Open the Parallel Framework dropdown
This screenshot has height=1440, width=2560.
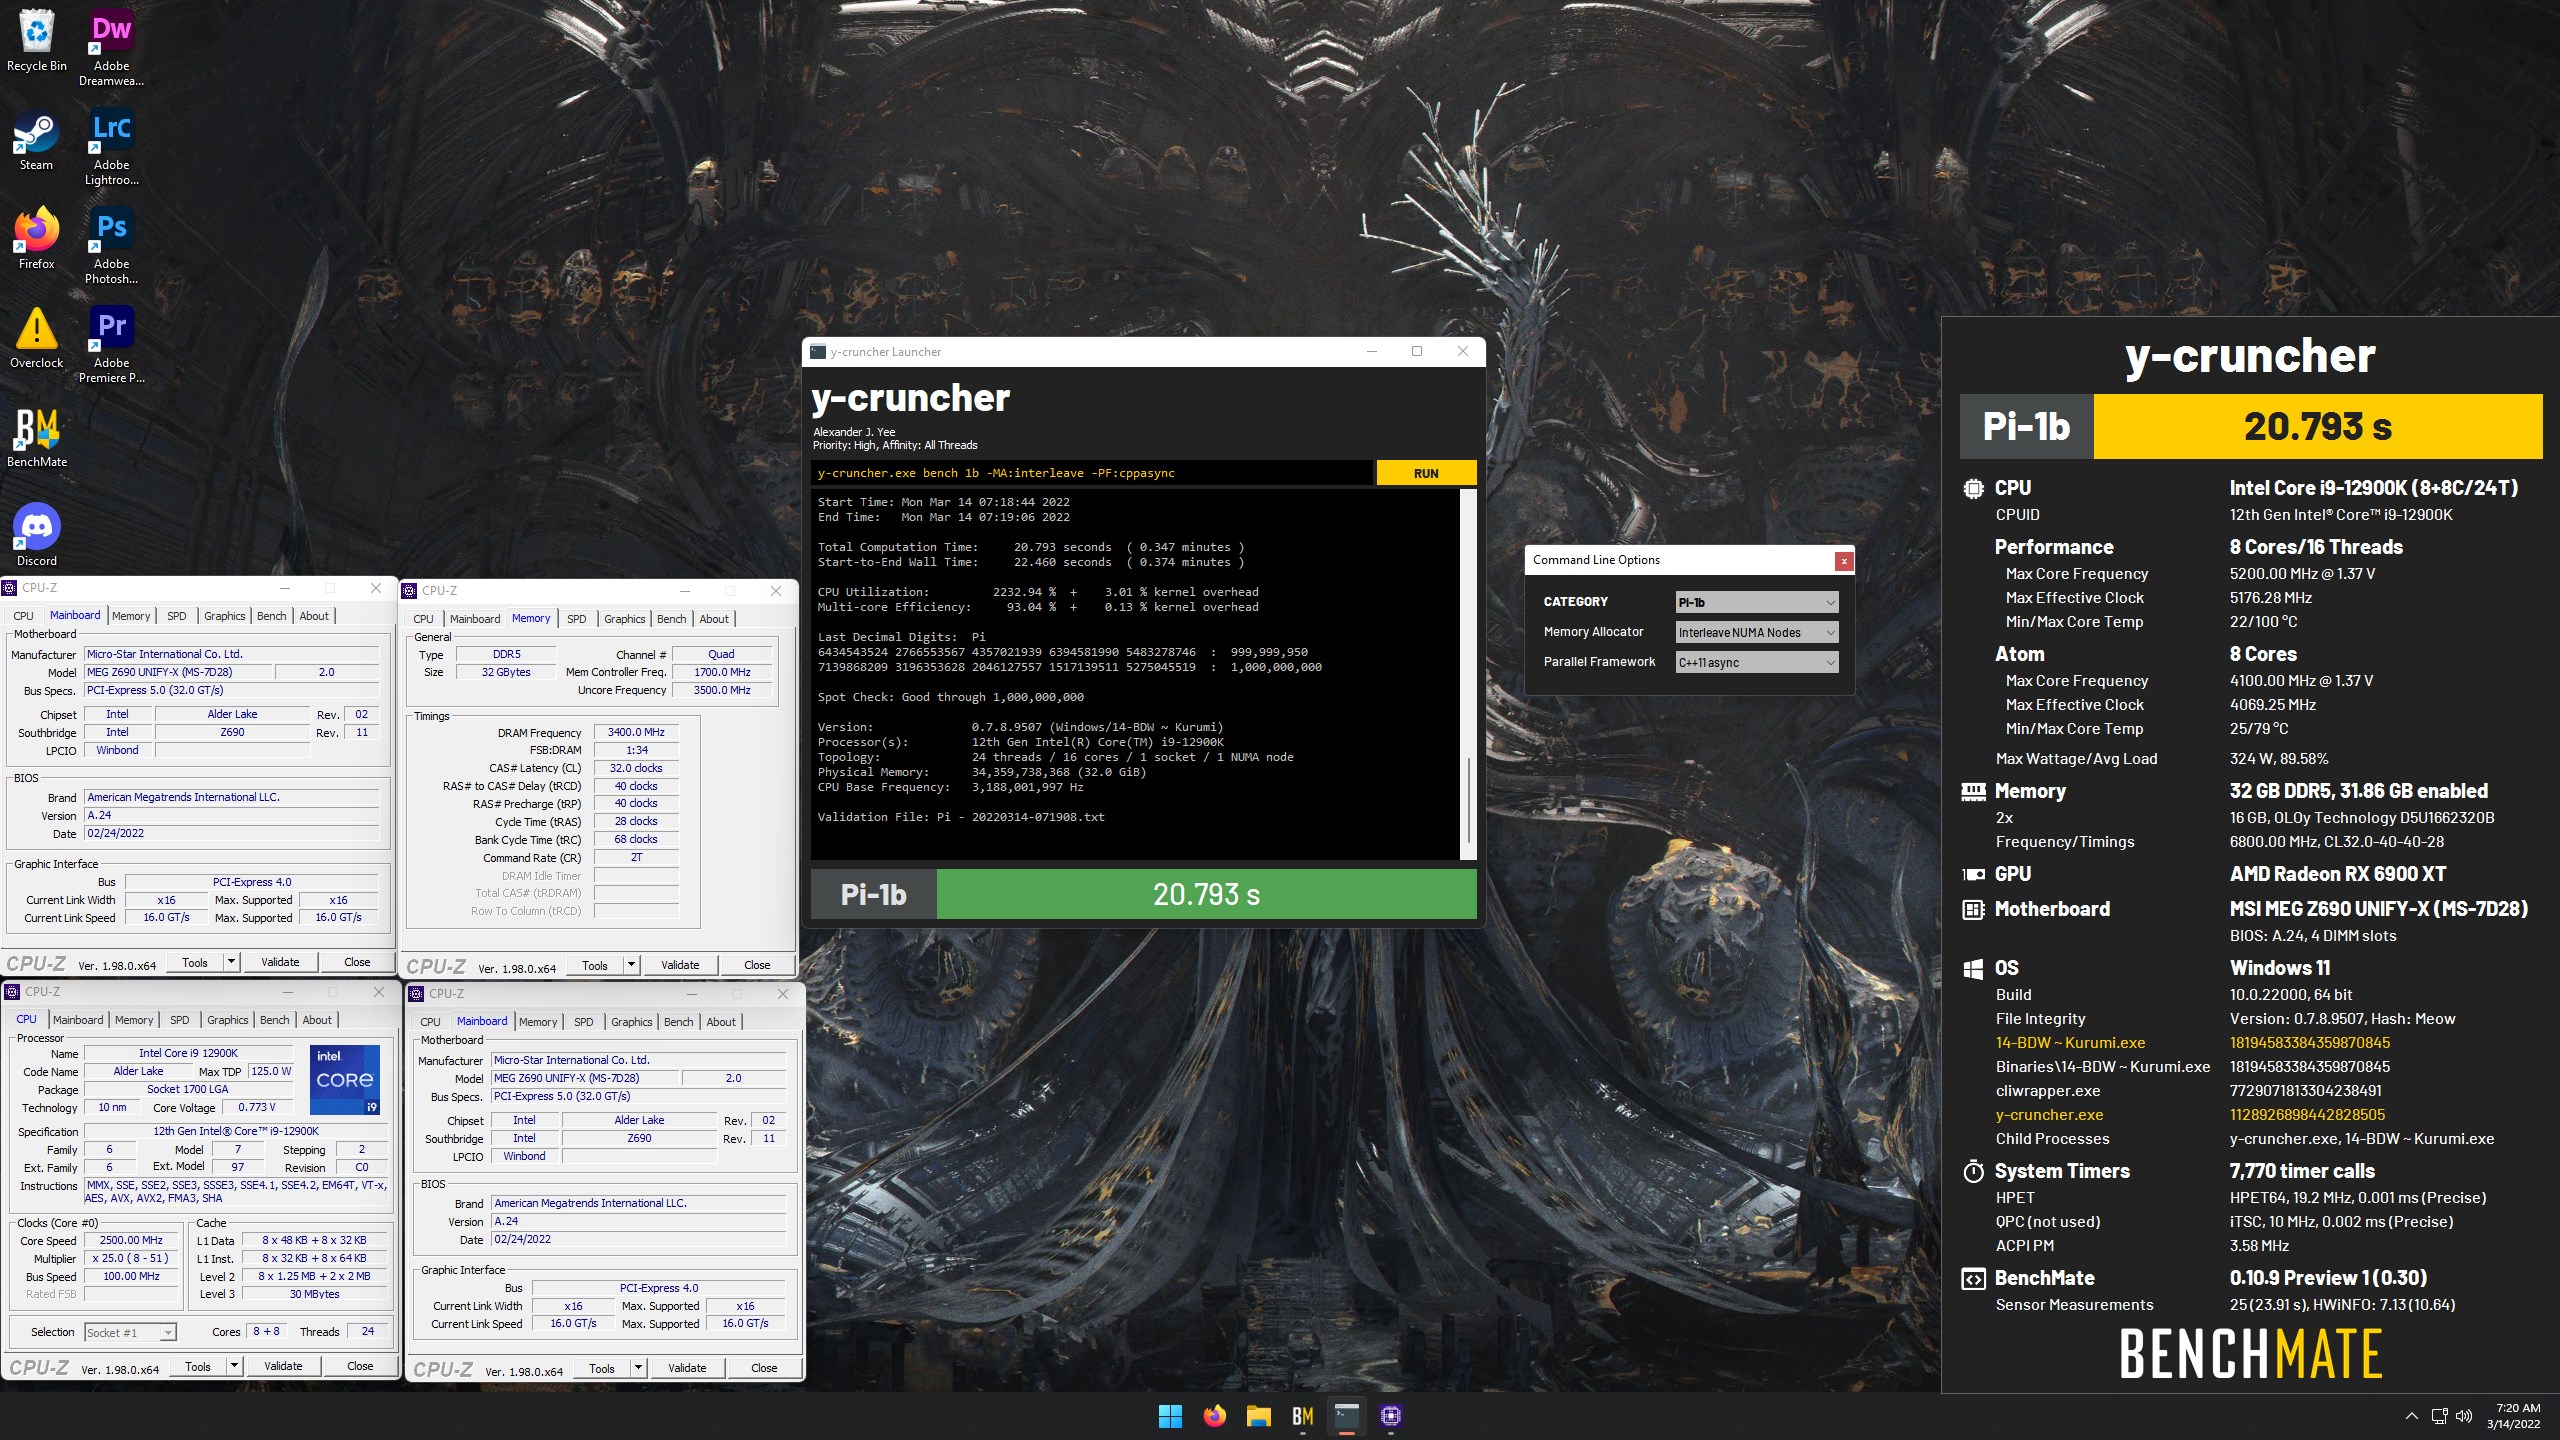tap(1756, 662)
